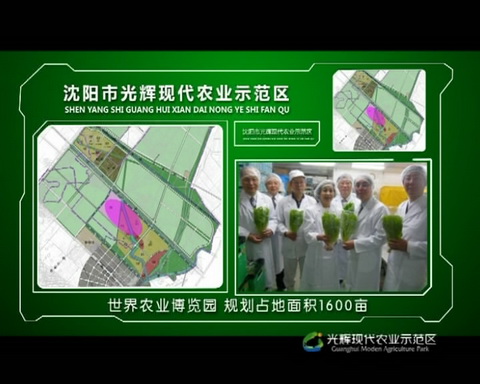480x384 pixels.
Task: Open the small planning map thumbnail
Action: click(379, 110)
